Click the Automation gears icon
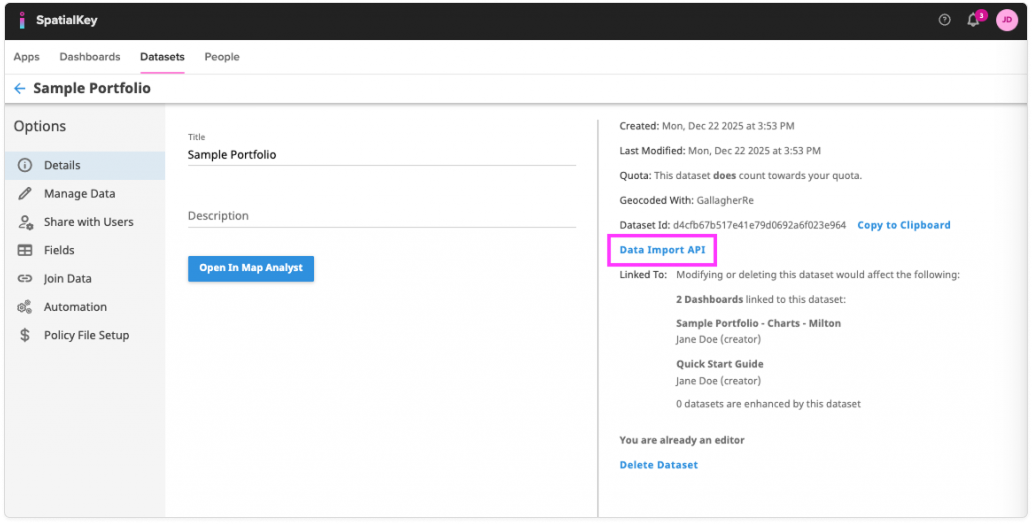 click(x=25, y=307)
